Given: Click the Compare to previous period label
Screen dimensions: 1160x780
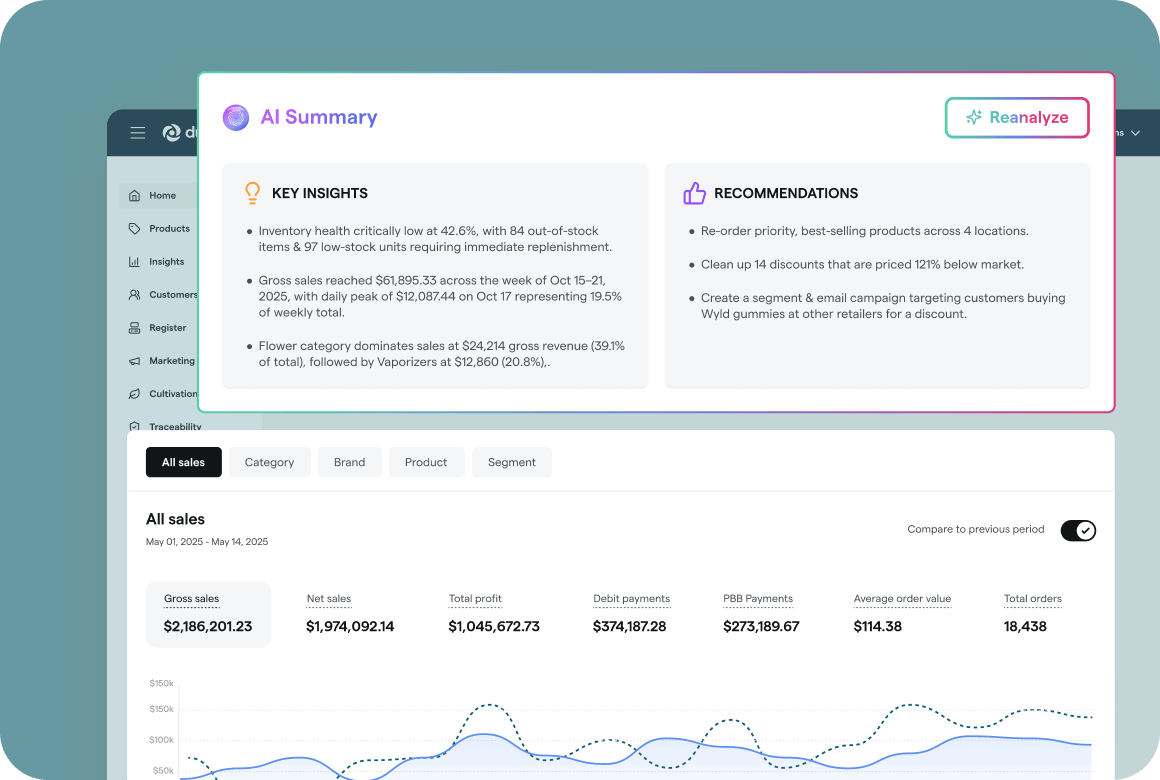Looking at the screenshot, I should tap(976, 529).
